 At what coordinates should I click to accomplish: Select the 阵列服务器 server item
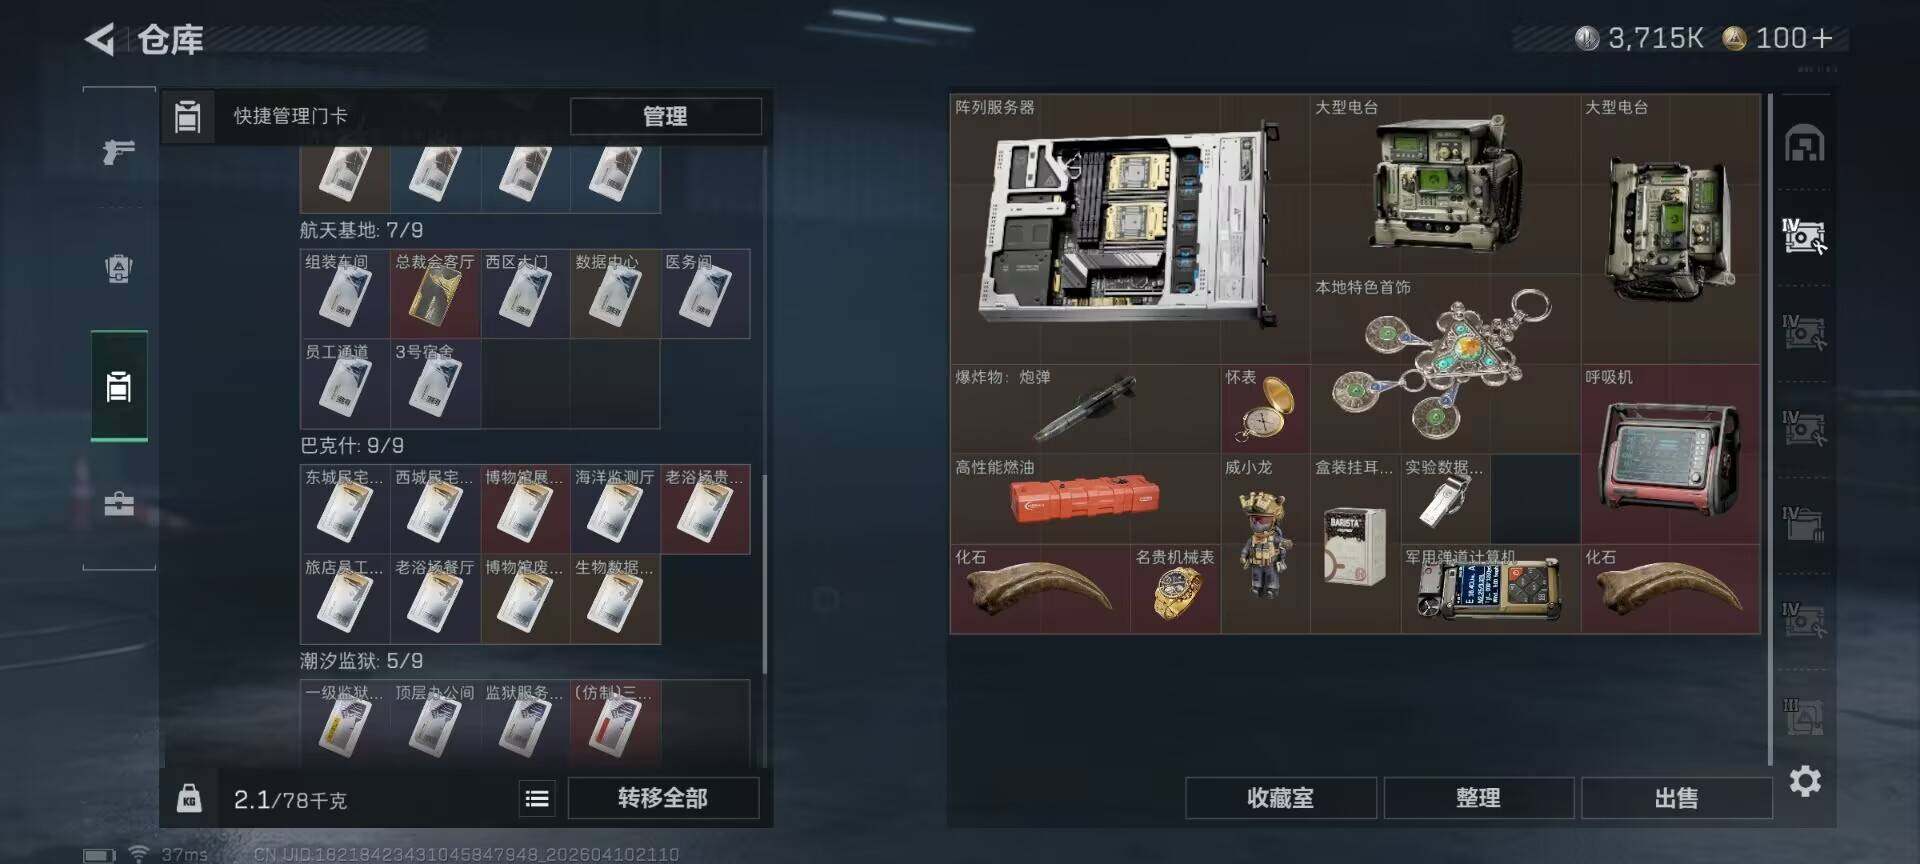pos(1130,229)
